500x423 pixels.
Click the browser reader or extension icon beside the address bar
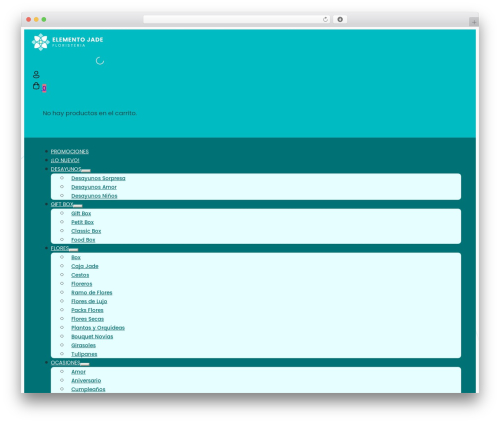pos(340,20)
